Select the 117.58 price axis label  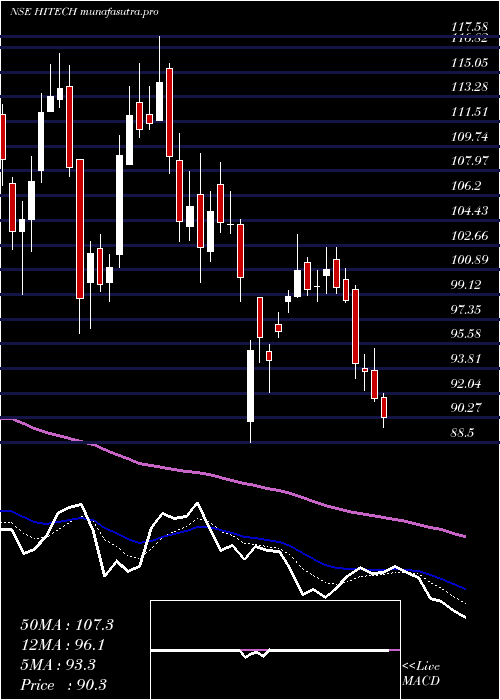coord(469,29)
